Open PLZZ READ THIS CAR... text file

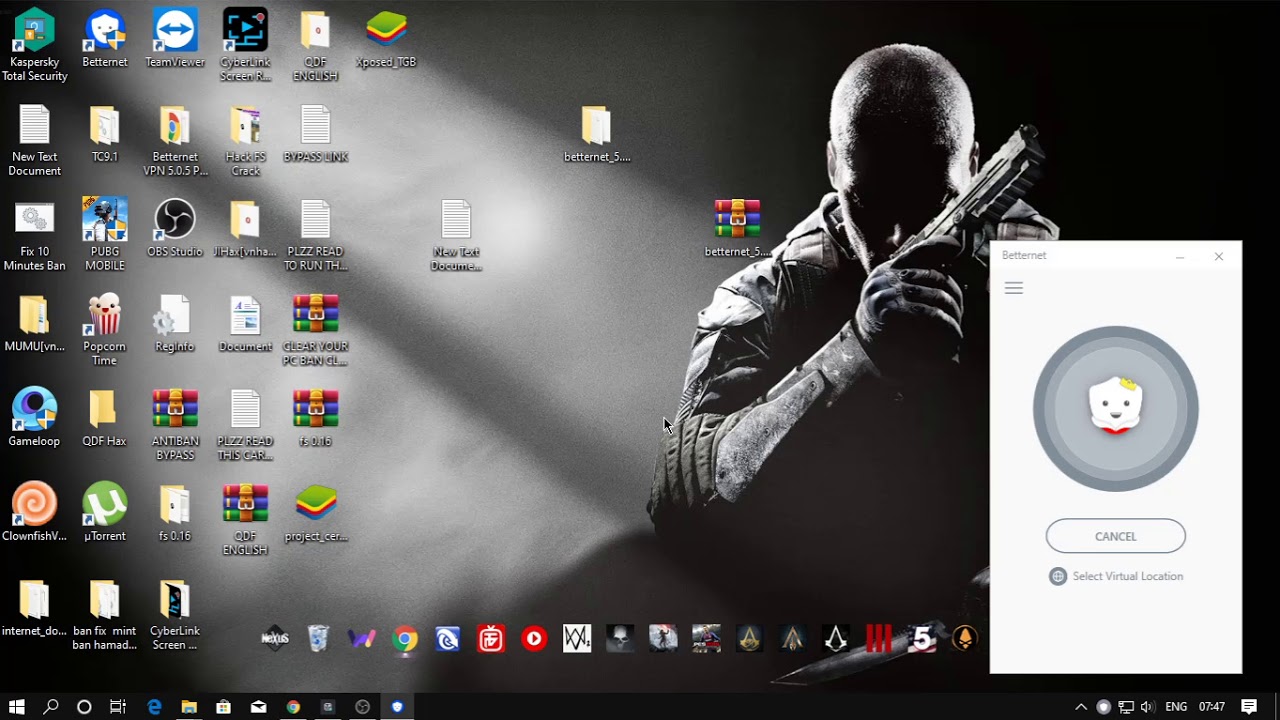click(245, 425)
